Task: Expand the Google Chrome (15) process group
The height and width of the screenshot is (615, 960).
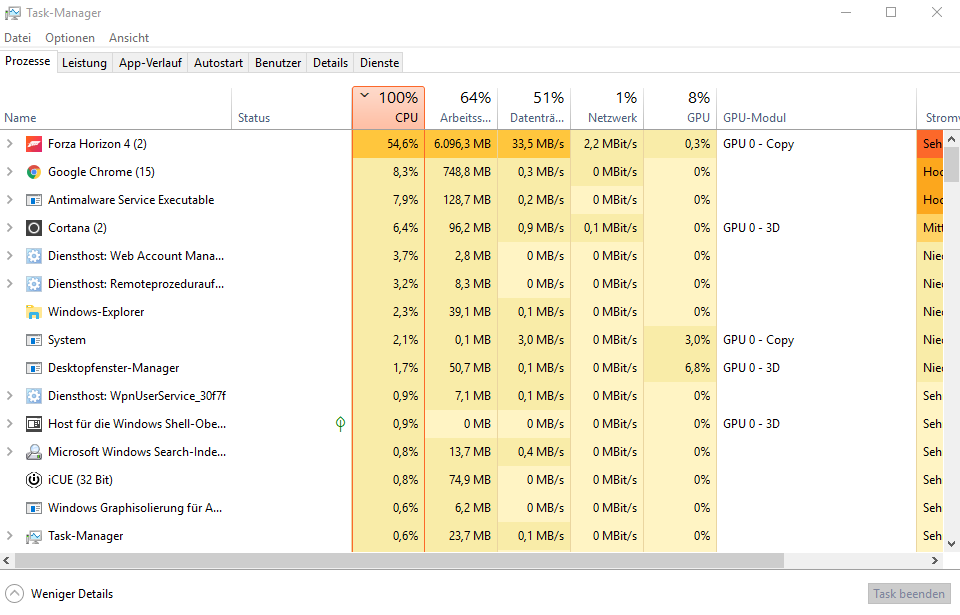Action: click(9, 172)
